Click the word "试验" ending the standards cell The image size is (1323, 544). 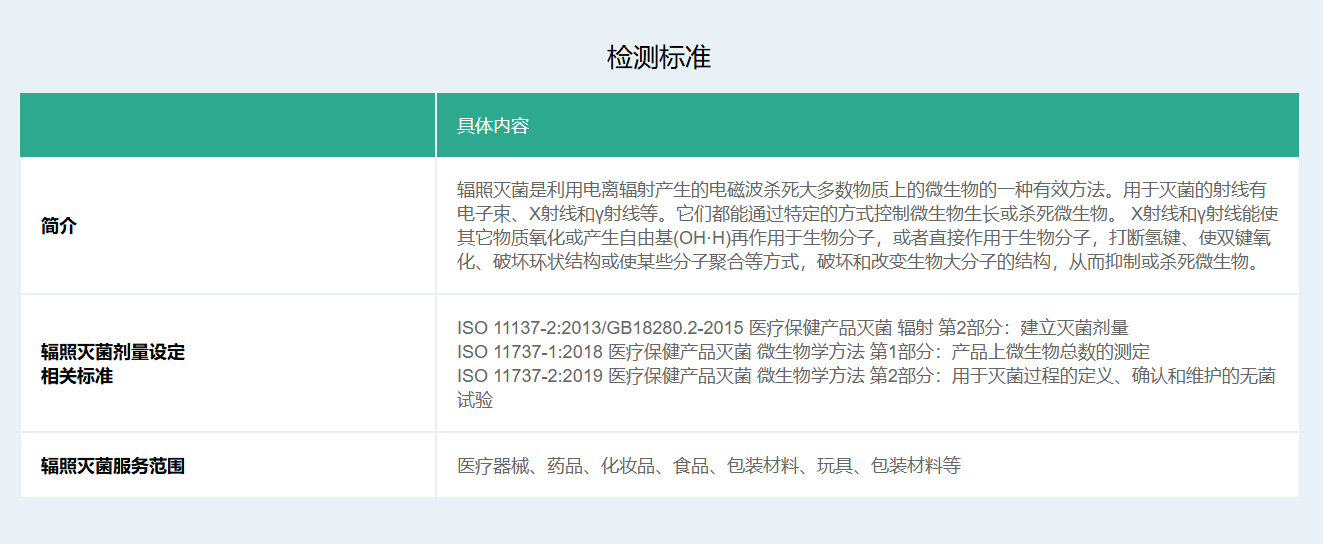475,400
